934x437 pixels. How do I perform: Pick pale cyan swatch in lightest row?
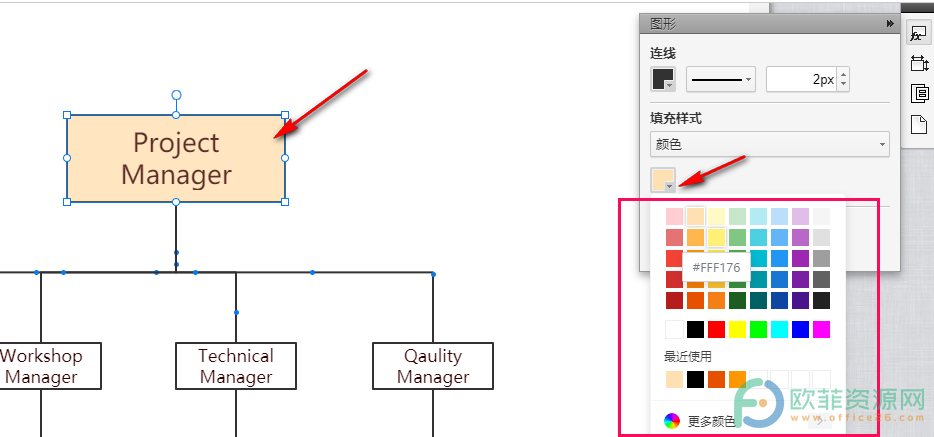pyautogui.click(x=758, y=216)
